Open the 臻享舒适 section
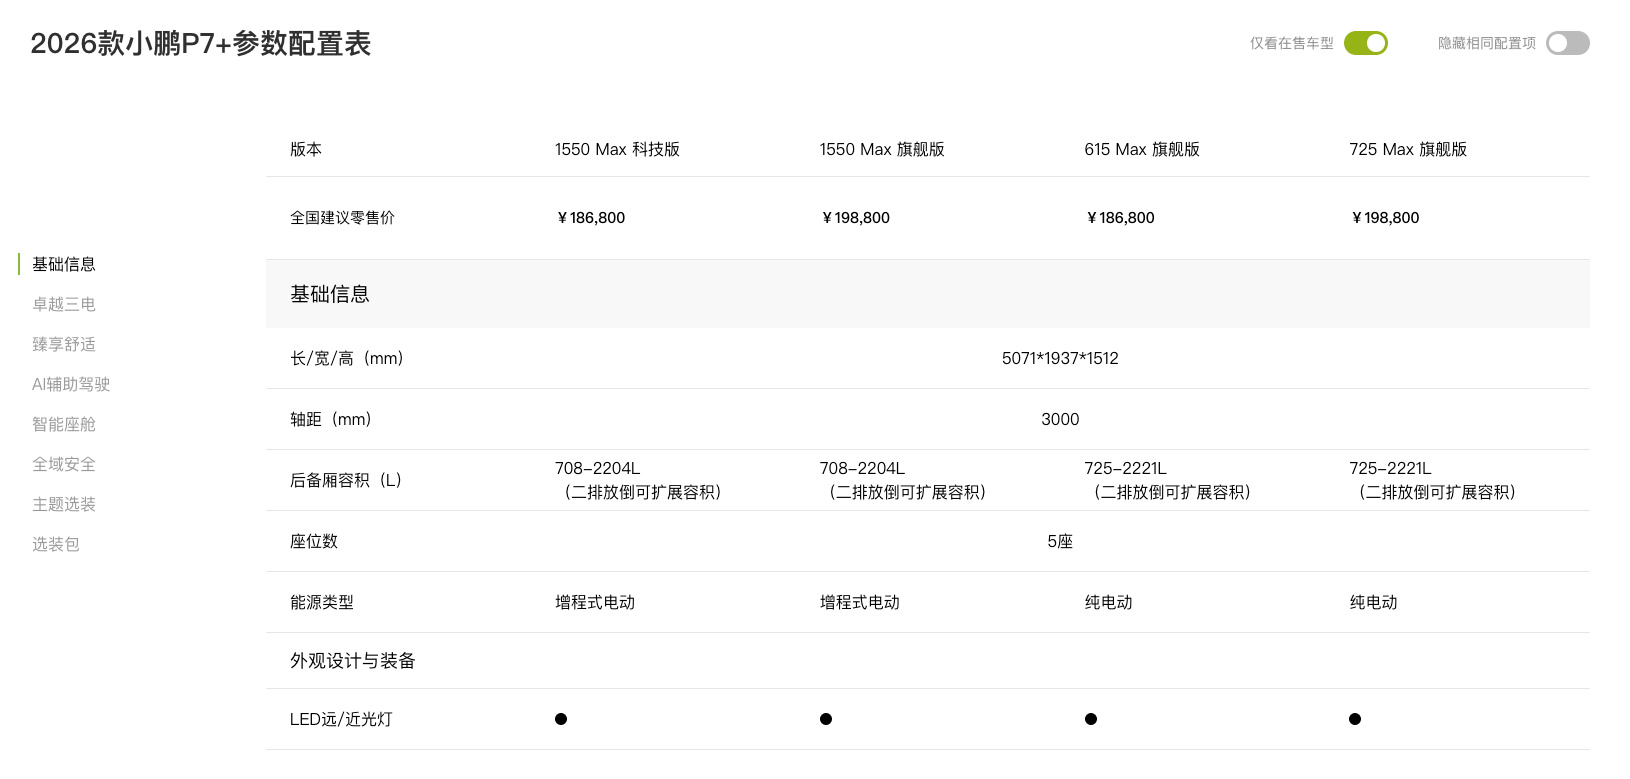 [x=64, y=344]
